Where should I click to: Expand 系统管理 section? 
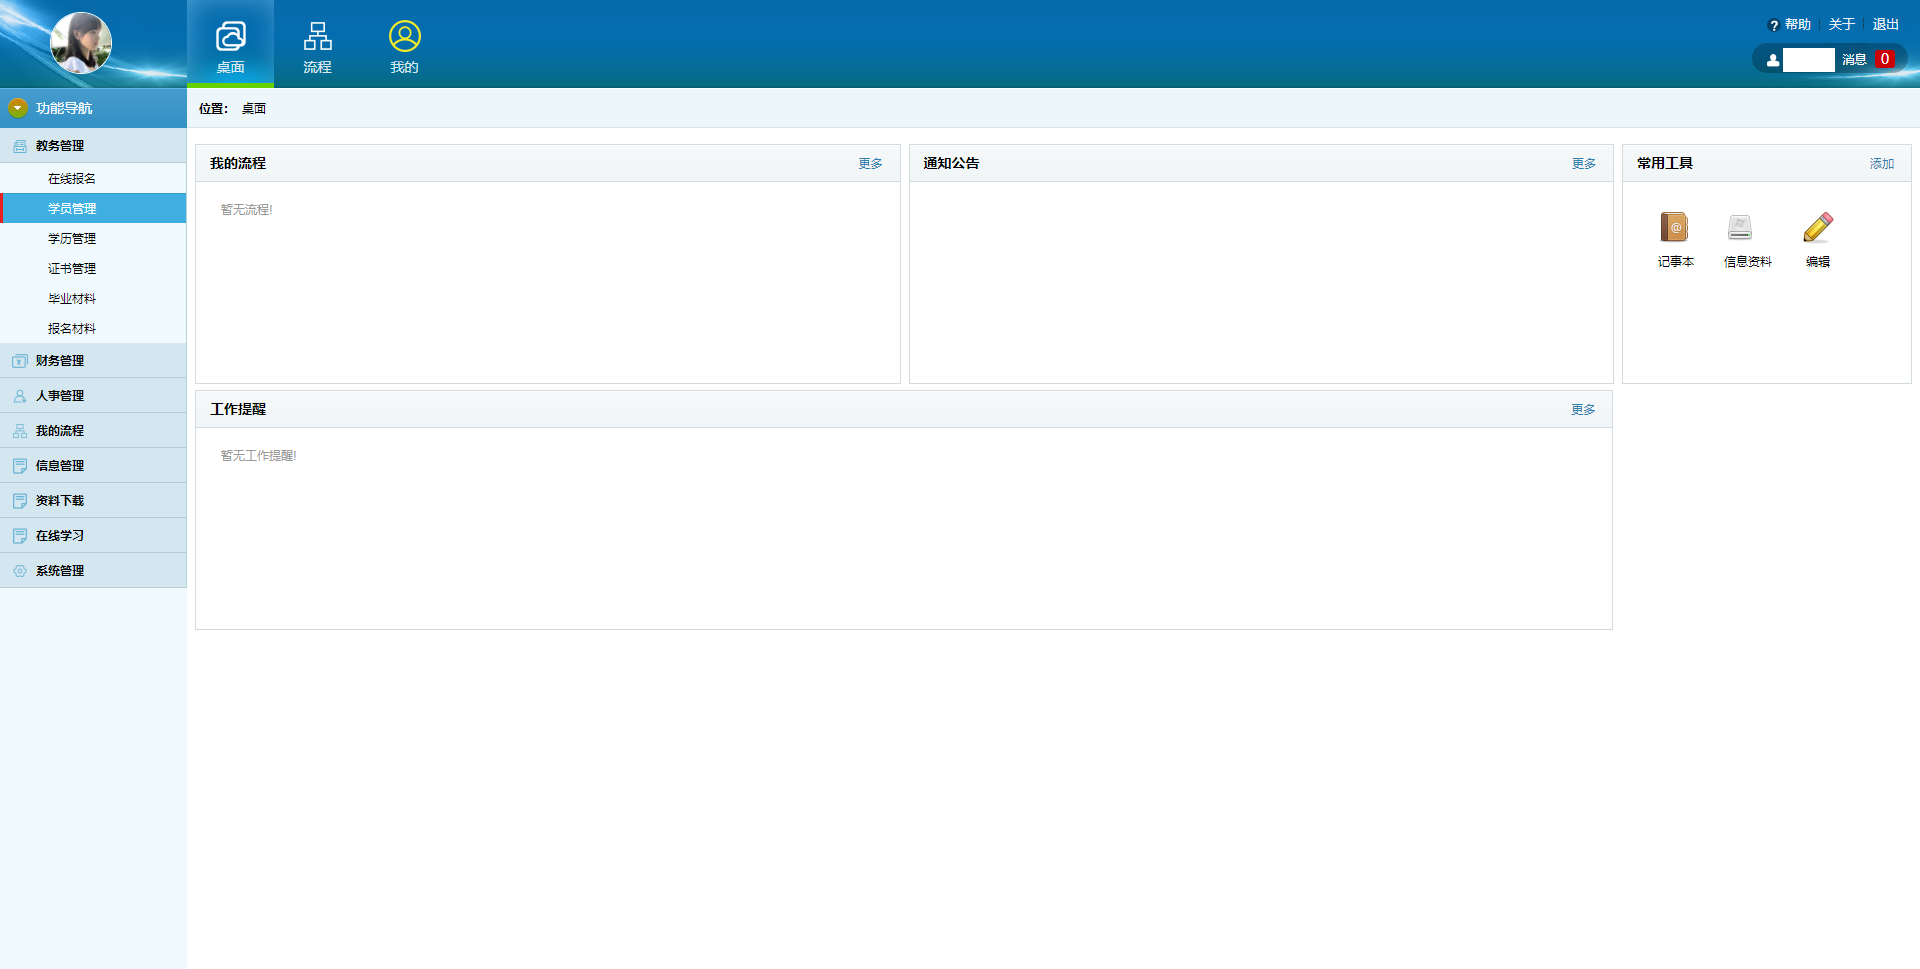point(93,571)
